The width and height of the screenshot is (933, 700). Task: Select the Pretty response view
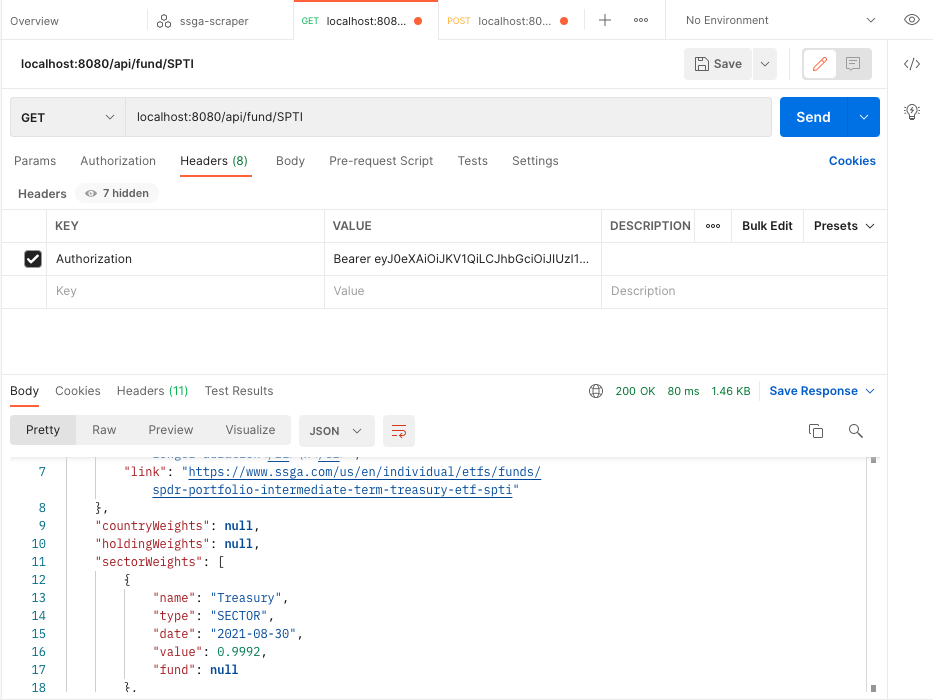(43, 430)
